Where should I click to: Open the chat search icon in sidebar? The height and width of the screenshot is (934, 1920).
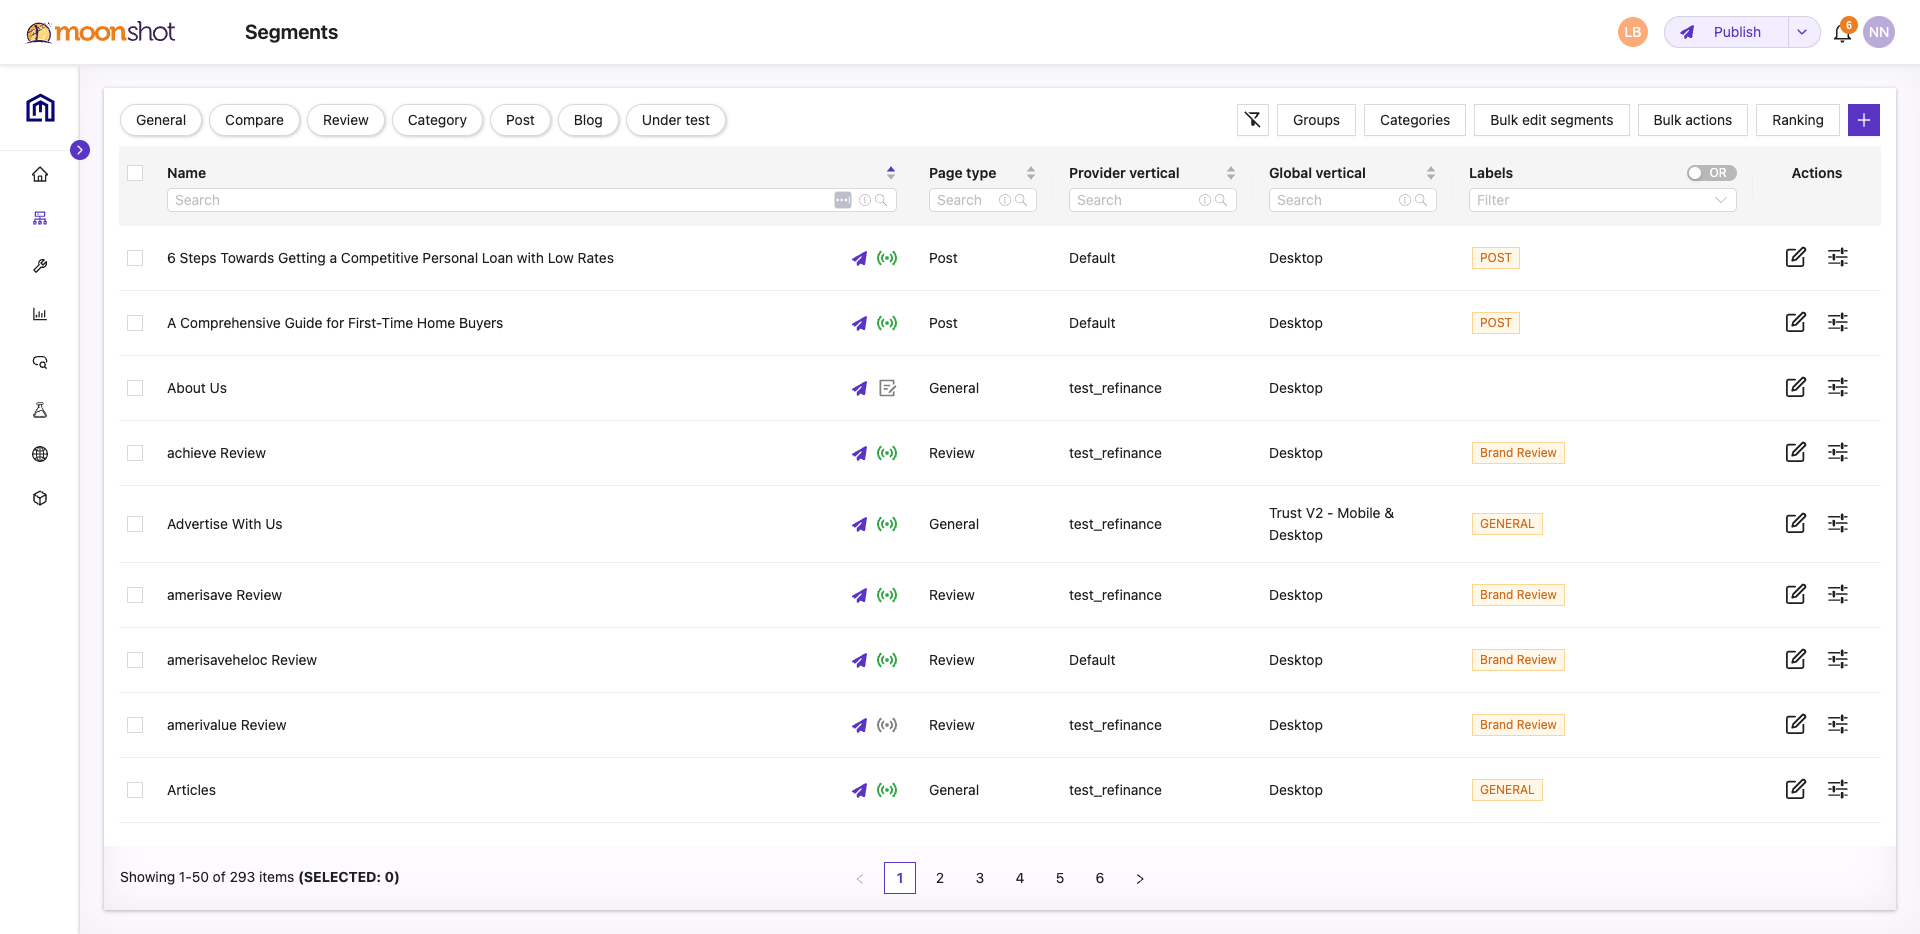(x=40, y=362)
